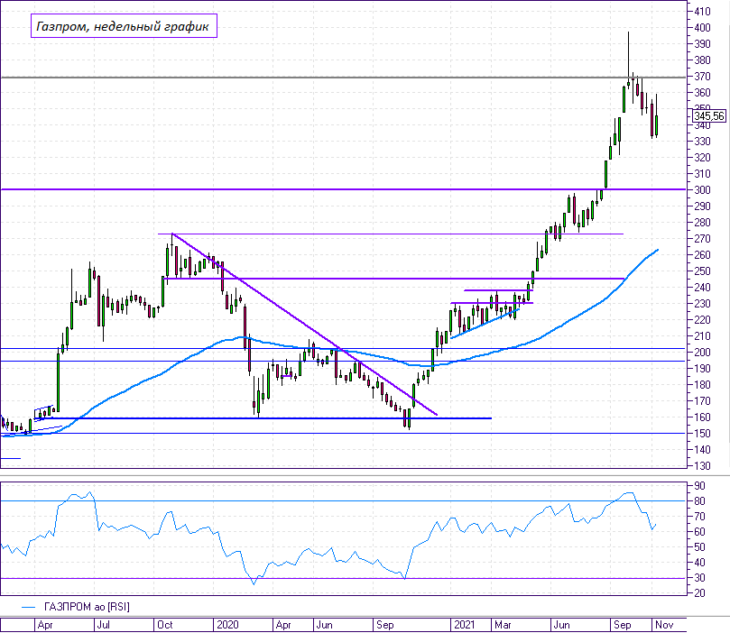Select the gray horizontal line at 370
Screen dimensions: 730x633
pos(344,77)
